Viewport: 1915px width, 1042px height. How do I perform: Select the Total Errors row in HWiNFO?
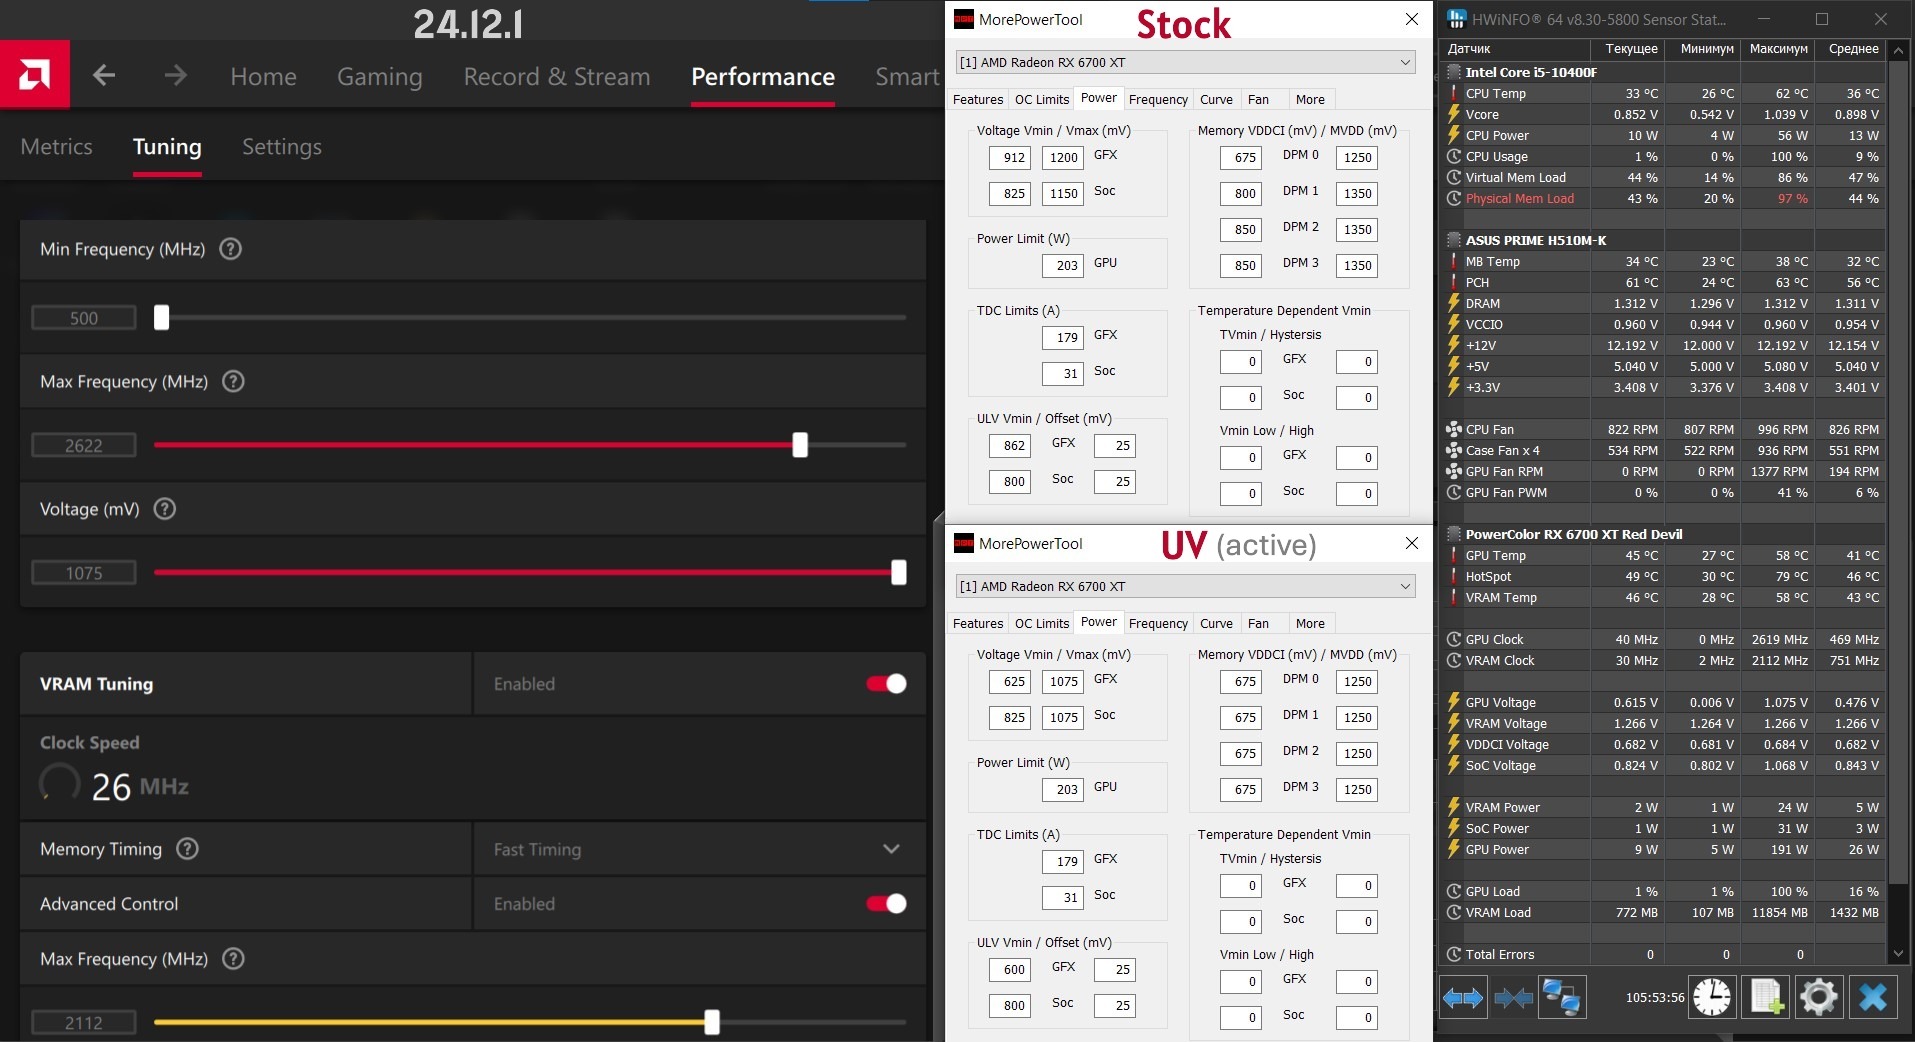[x=1665, y=954]
